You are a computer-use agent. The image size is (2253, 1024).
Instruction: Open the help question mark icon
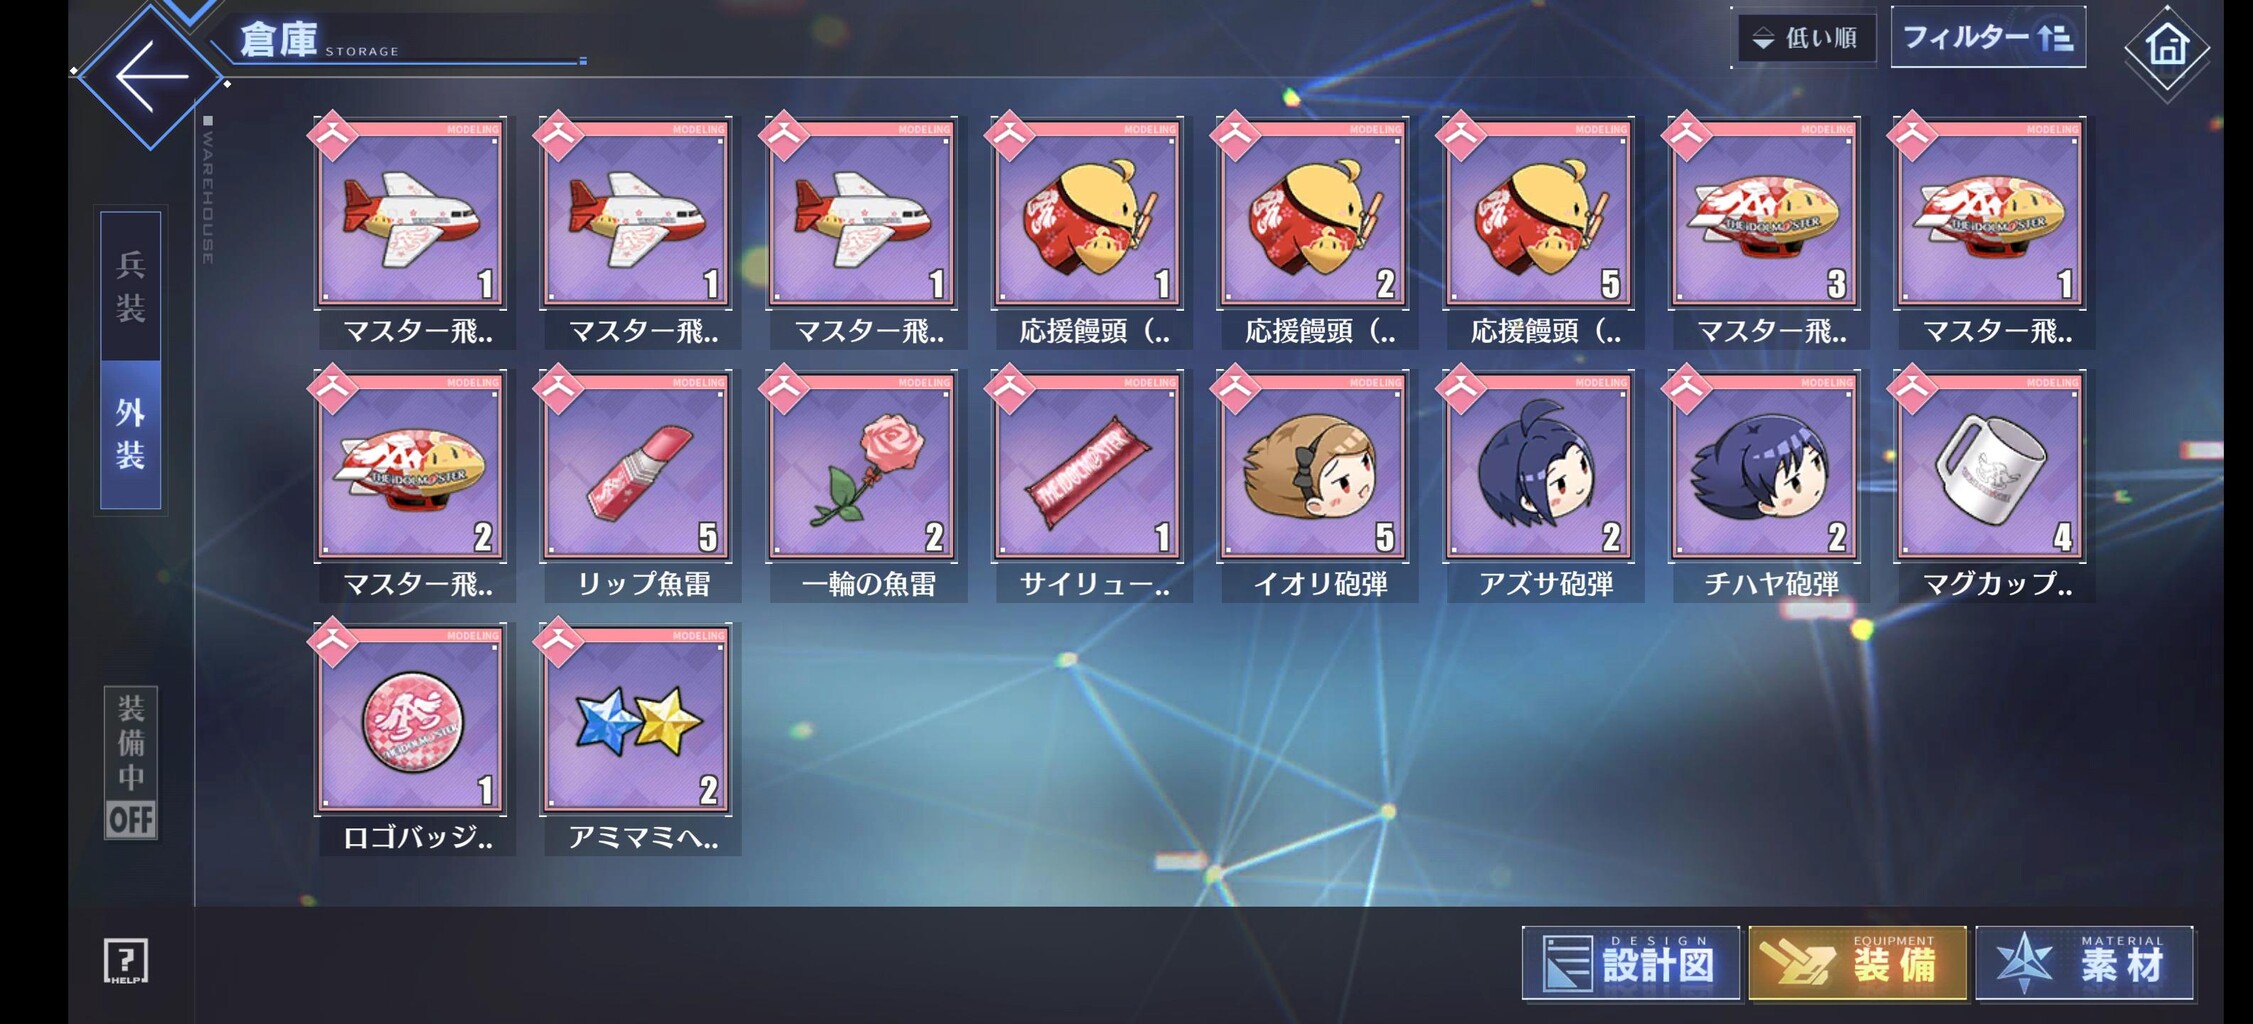tap(126, 961)
